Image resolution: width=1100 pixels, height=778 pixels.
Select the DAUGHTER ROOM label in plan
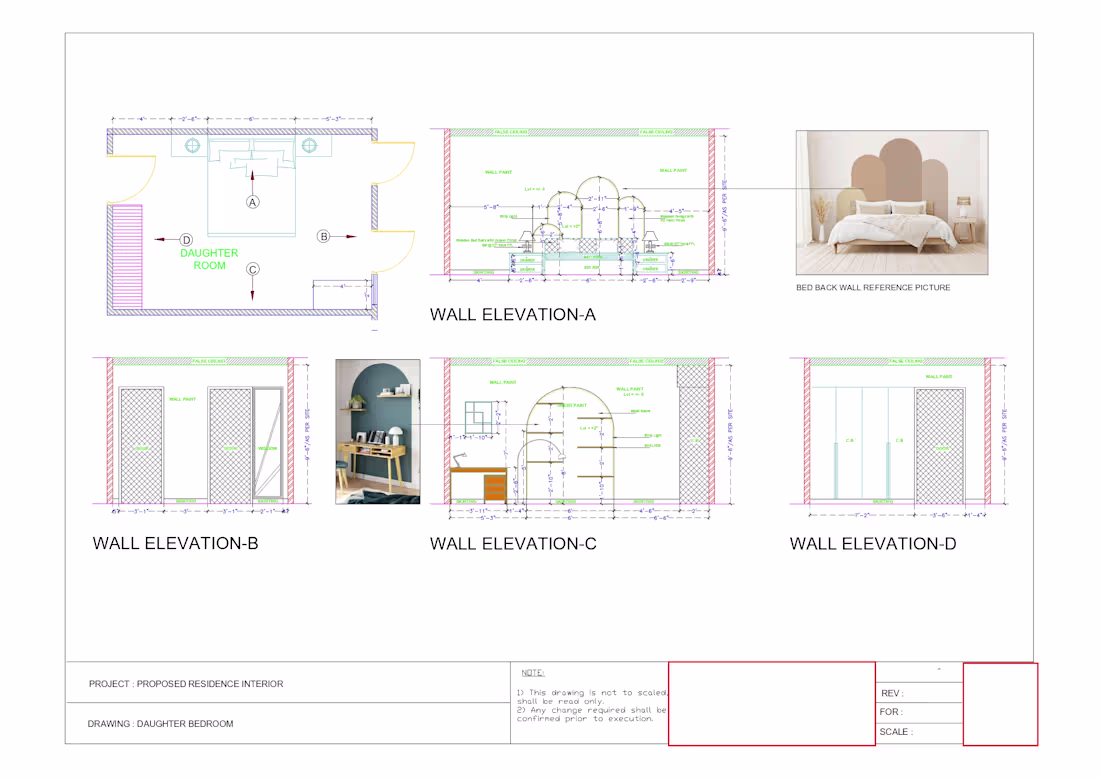click(209, 259)
